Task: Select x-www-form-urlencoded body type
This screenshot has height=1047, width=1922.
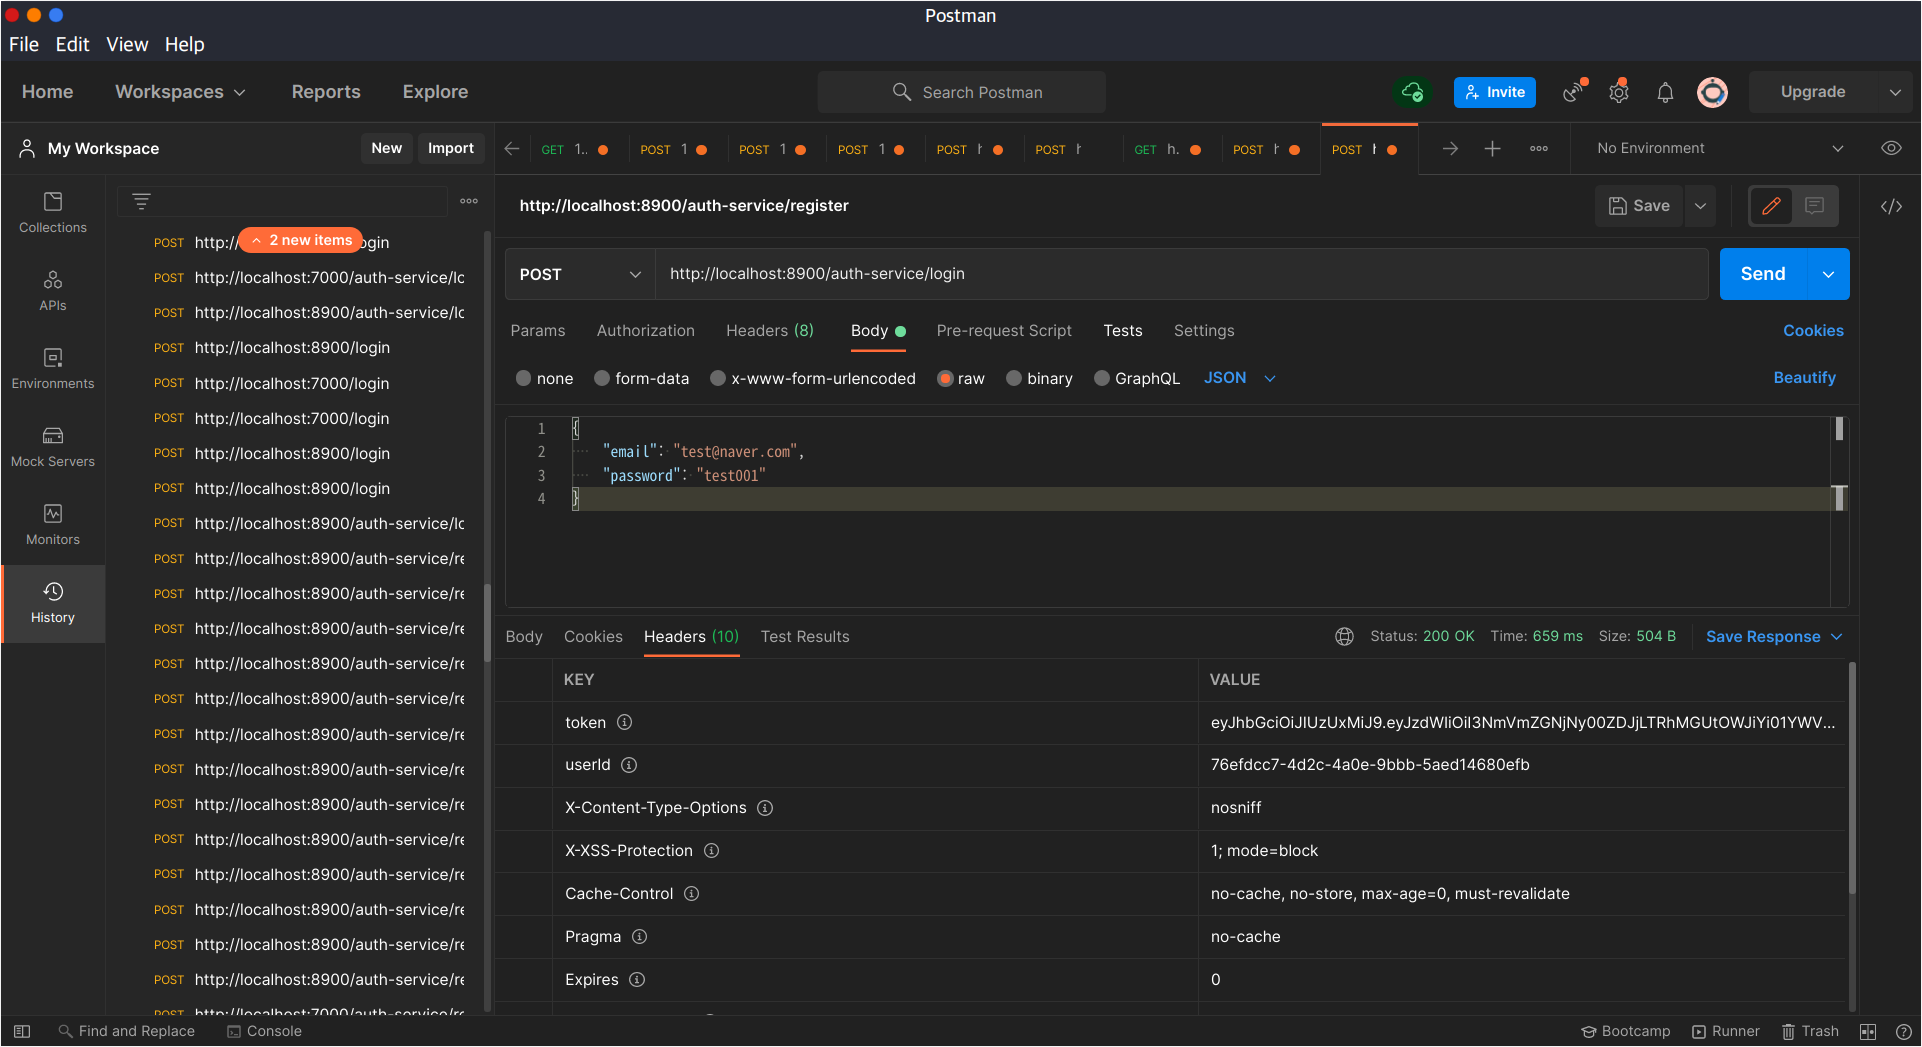Action: 813,378
